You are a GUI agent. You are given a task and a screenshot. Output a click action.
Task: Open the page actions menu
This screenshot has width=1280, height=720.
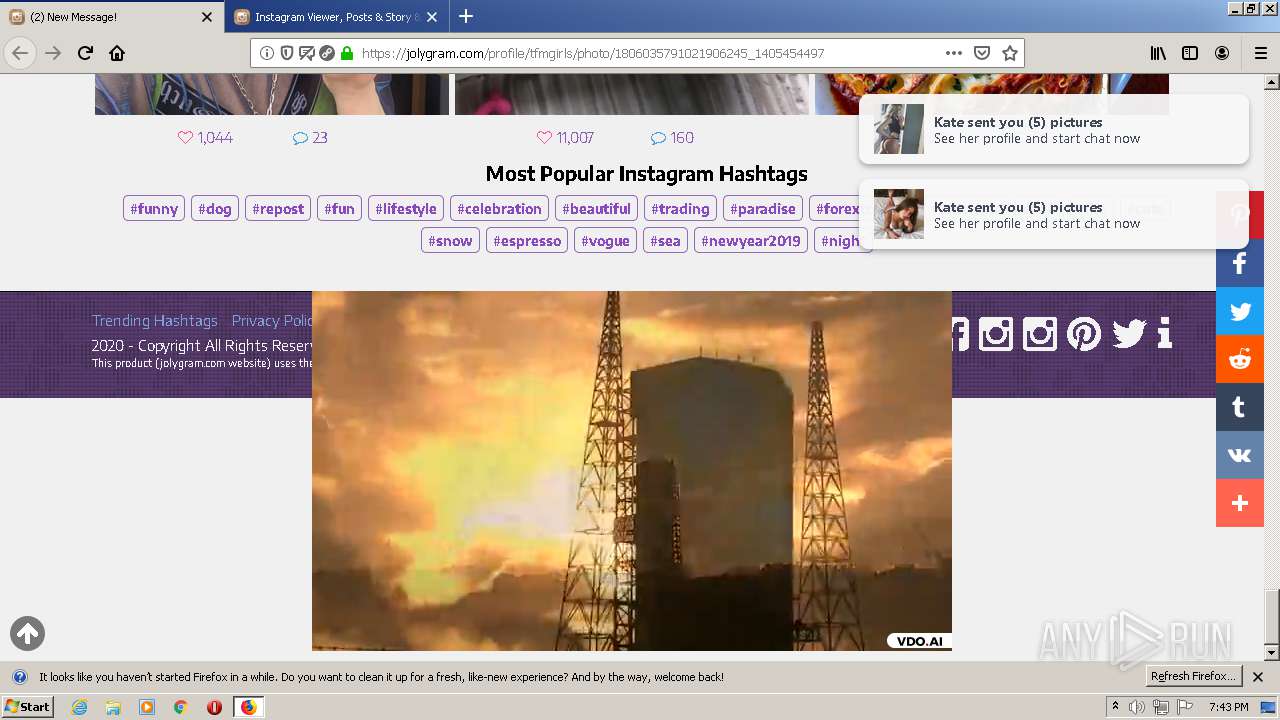point(954,53)
